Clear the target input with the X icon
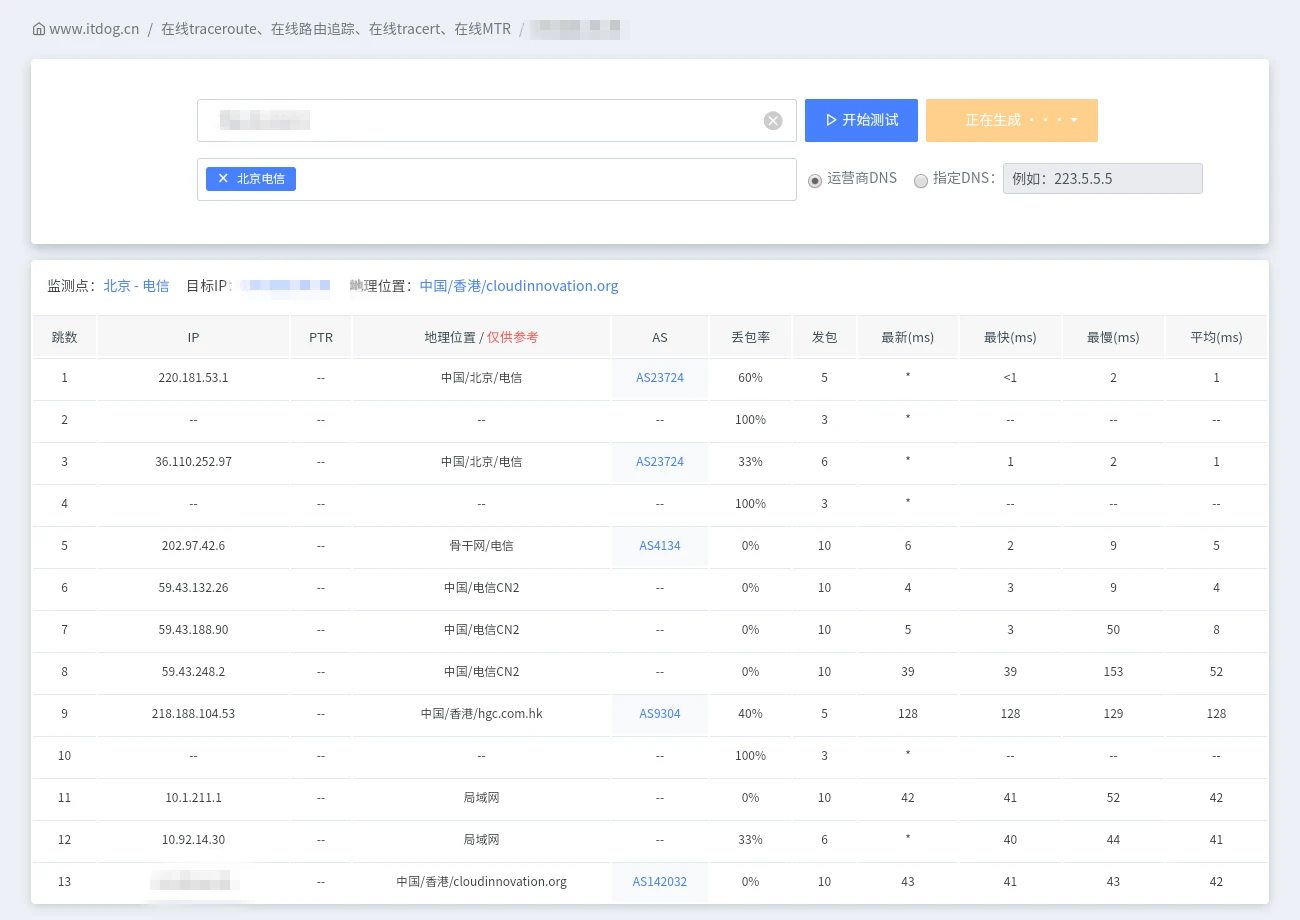1300x920 pixels. pyautogui.click(x=773, y=121)
